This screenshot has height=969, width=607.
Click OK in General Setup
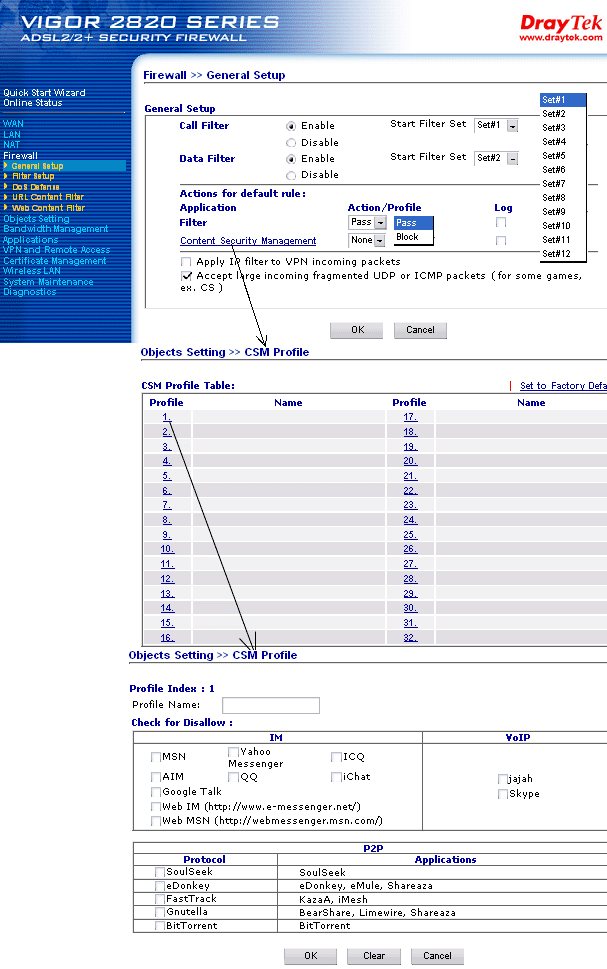(x=357, y=330)
